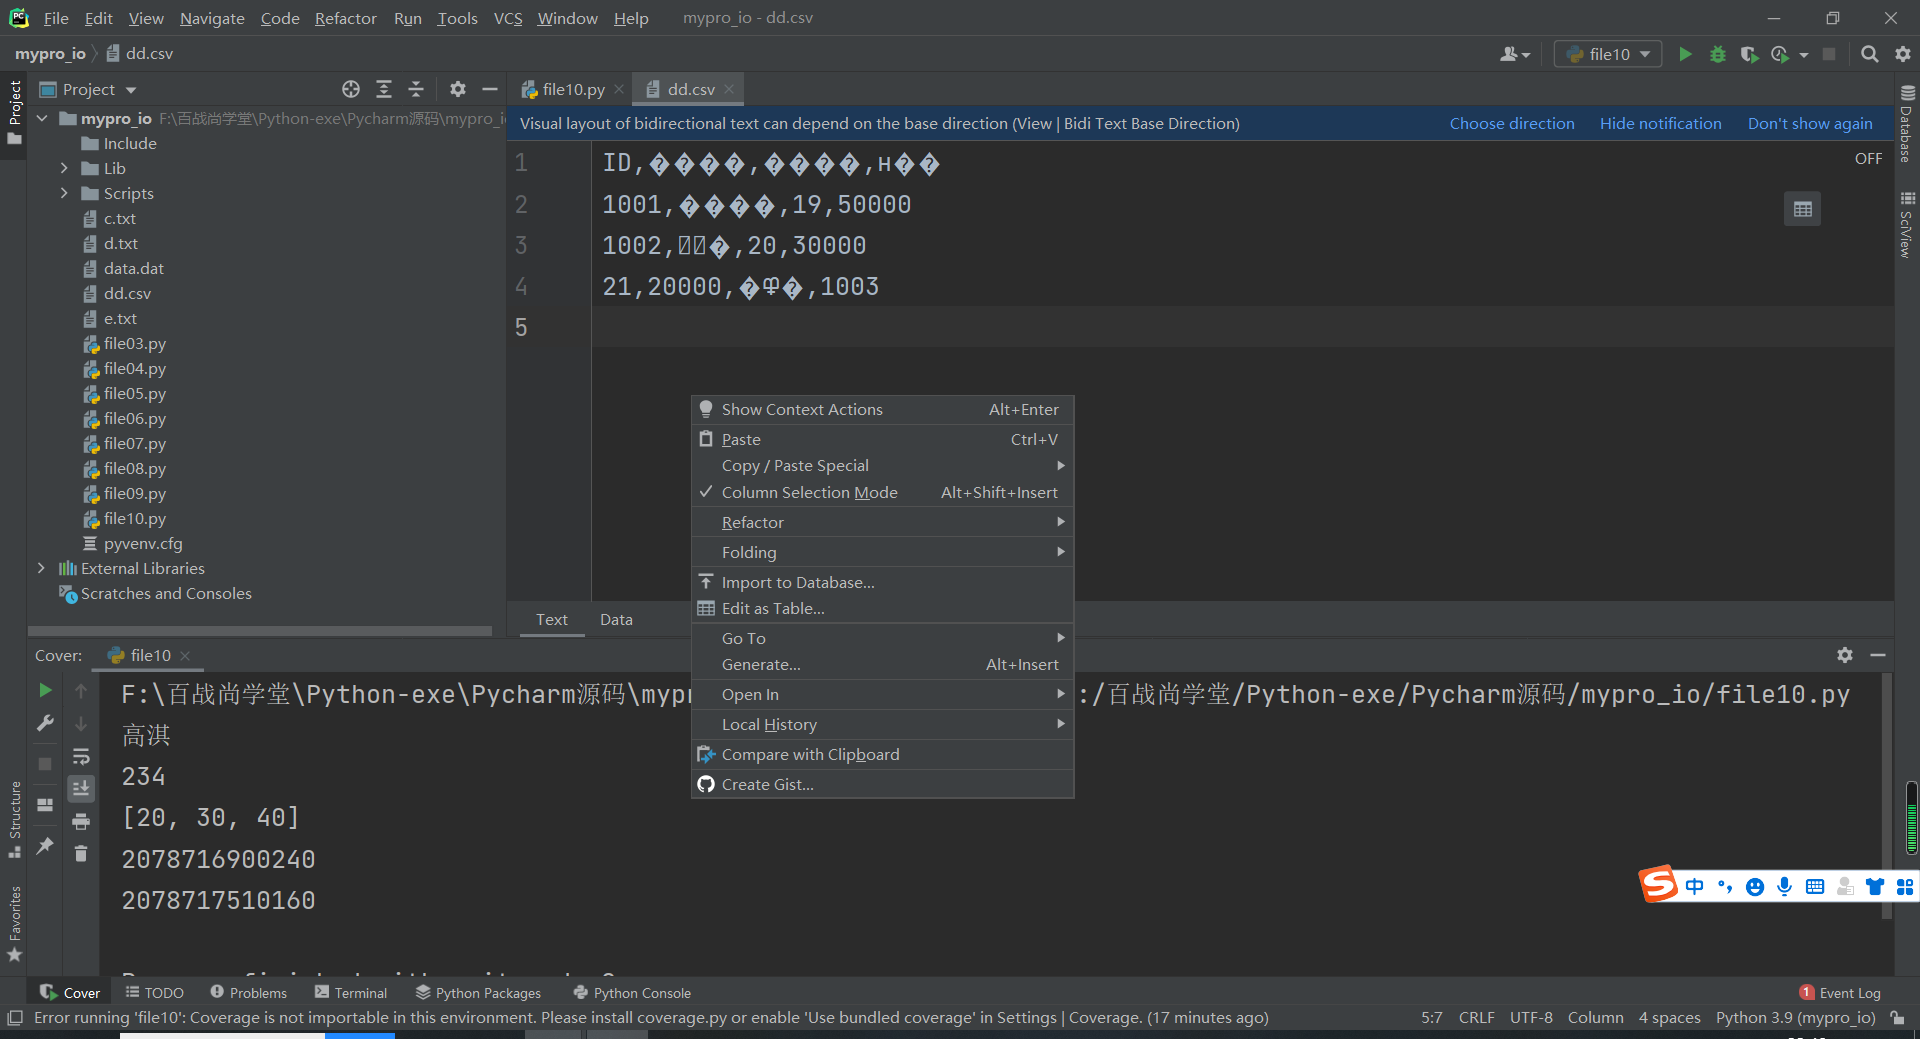The height and width of the screenshot is (1039, 1920).
Task: Open Cover panel settings gear
Action: pyautogui.click(x=1845, y=655)
